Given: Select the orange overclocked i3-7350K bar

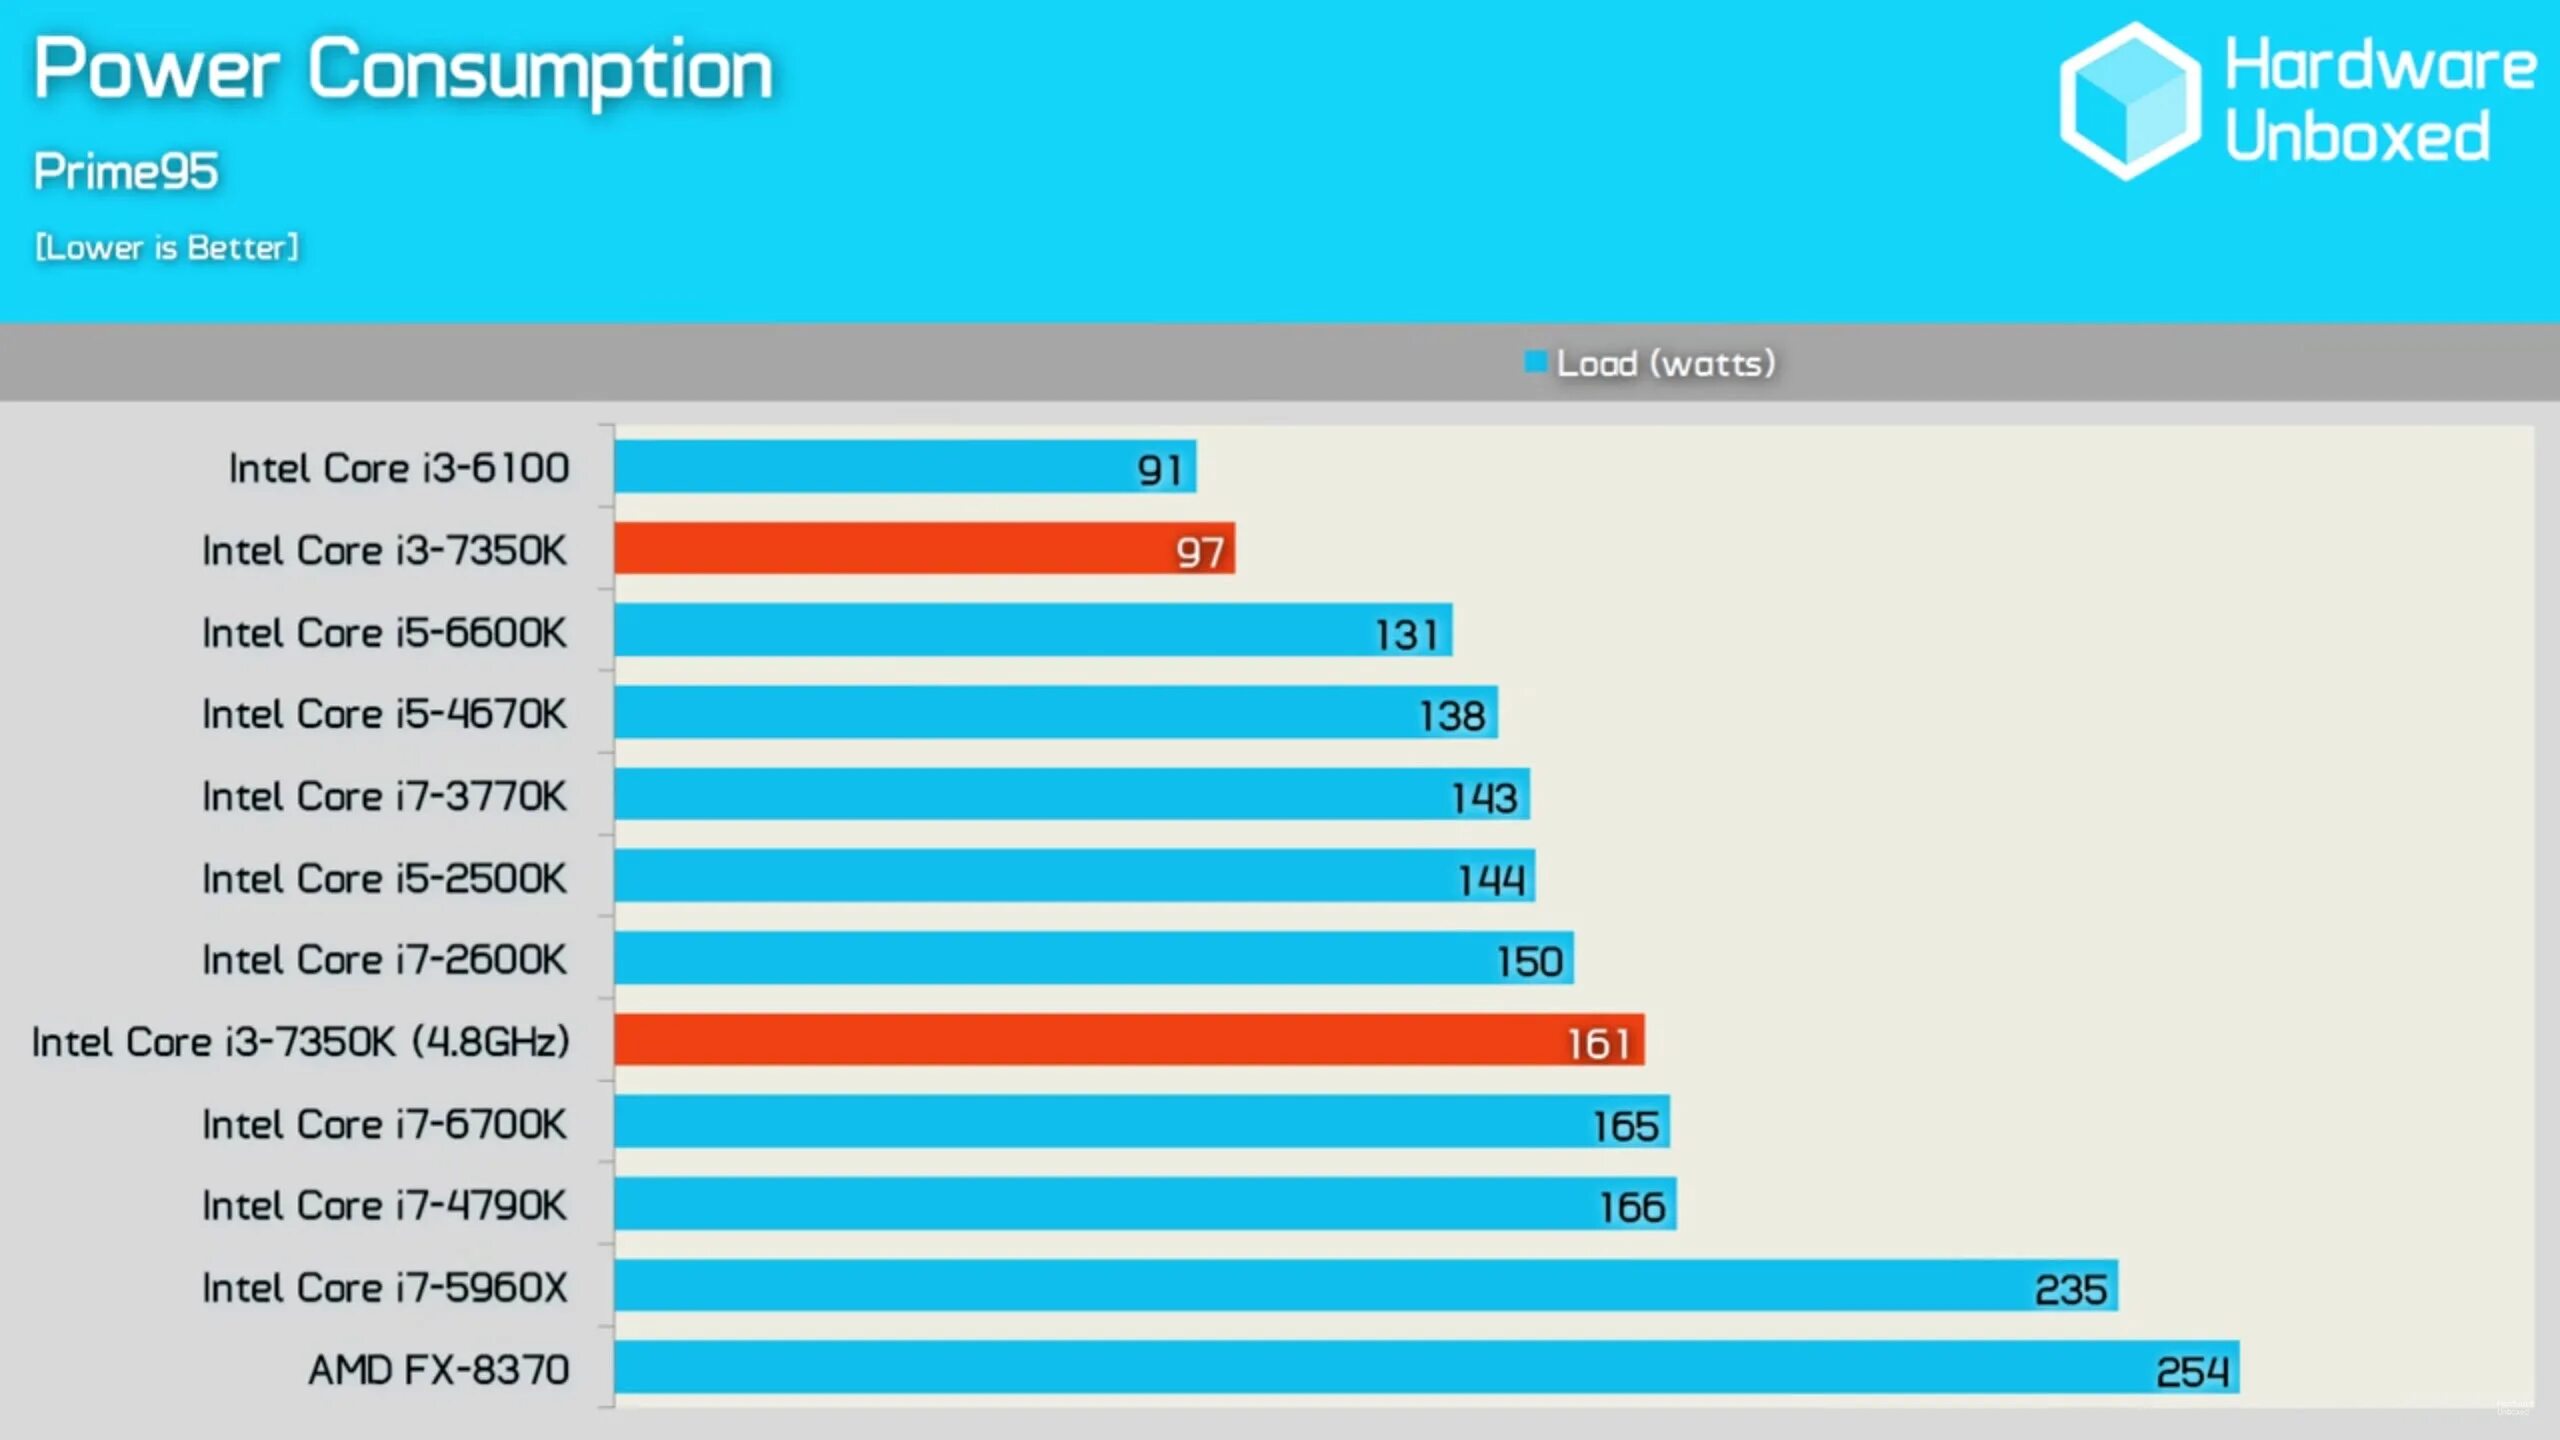Looking at the screenshot, I should 1125,1039.
